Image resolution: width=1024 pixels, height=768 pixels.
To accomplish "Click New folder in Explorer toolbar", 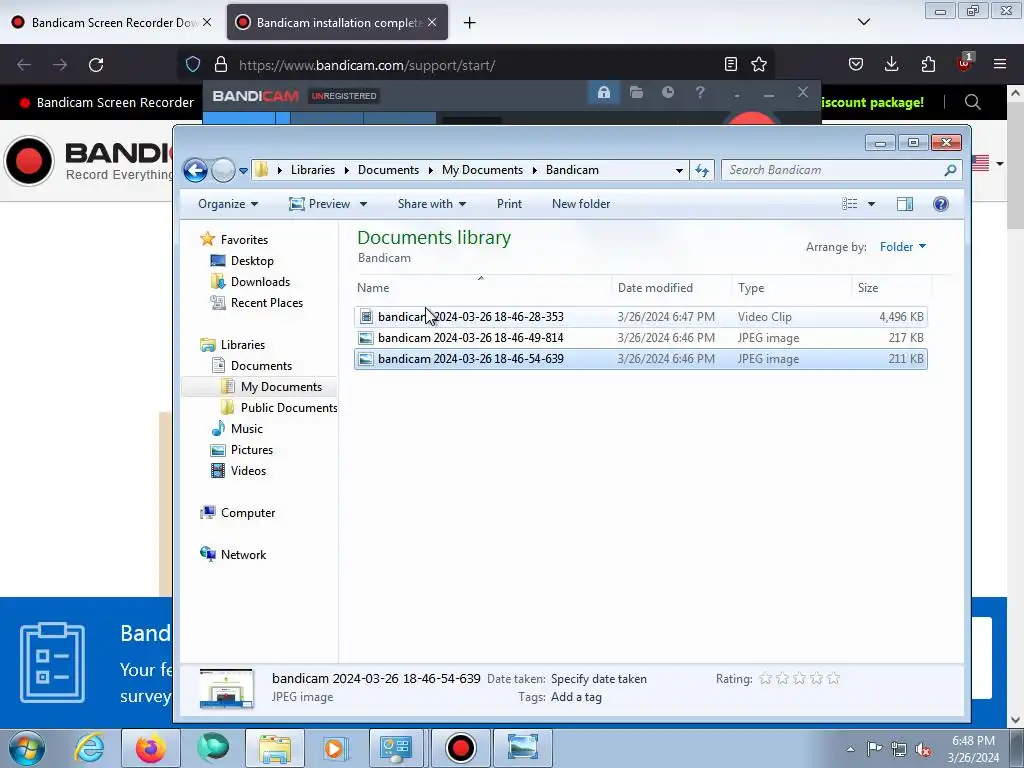I will 581,204.
